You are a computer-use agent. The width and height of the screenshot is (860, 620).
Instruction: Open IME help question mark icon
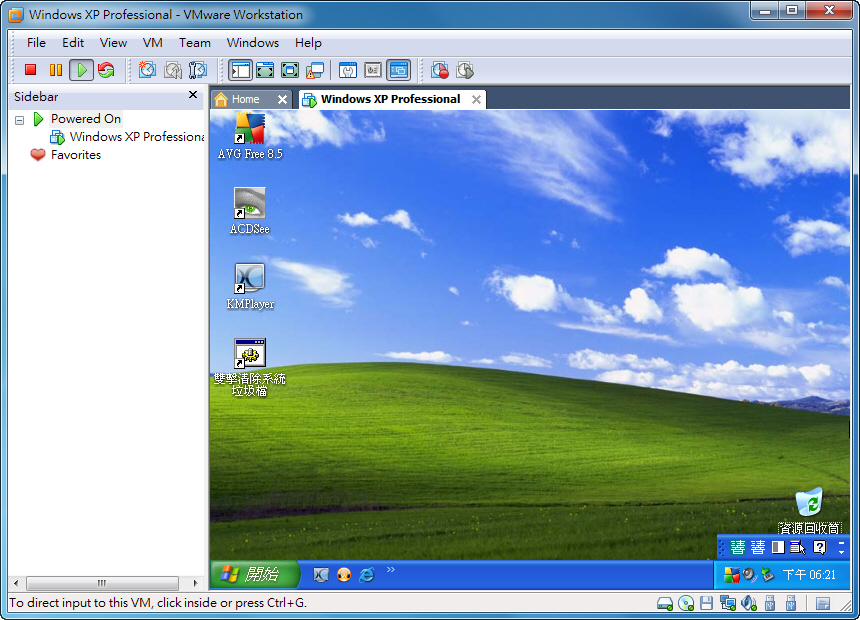[x=819, y=548]
